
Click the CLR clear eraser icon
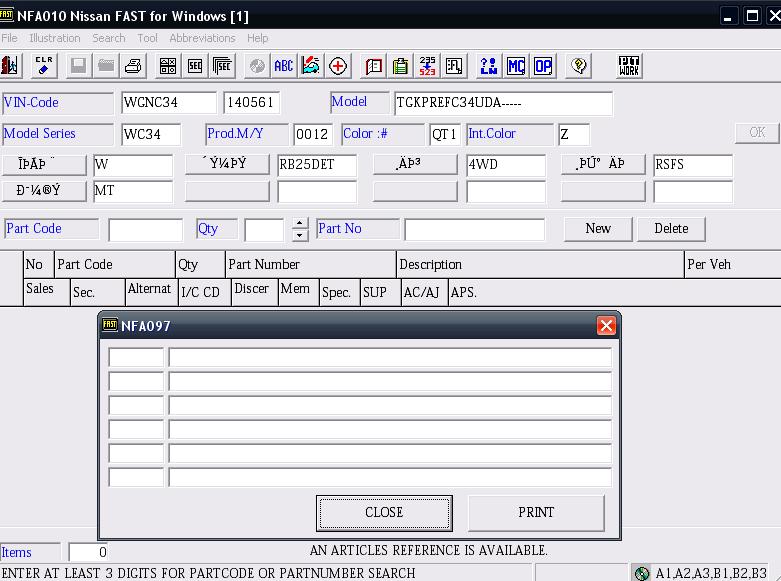44,66
